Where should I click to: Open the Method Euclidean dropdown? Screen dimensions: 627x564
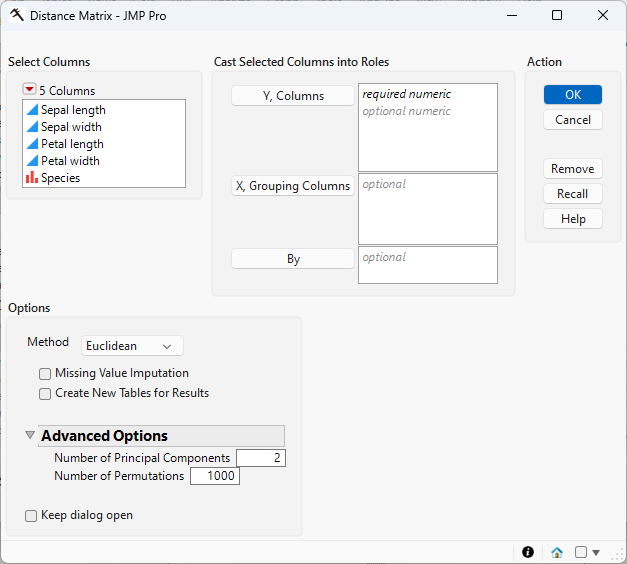coord(132,346)
